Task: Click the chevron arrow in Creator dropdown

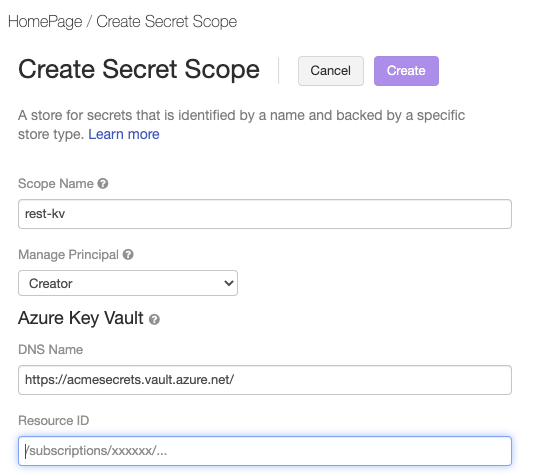Action: 229,283
